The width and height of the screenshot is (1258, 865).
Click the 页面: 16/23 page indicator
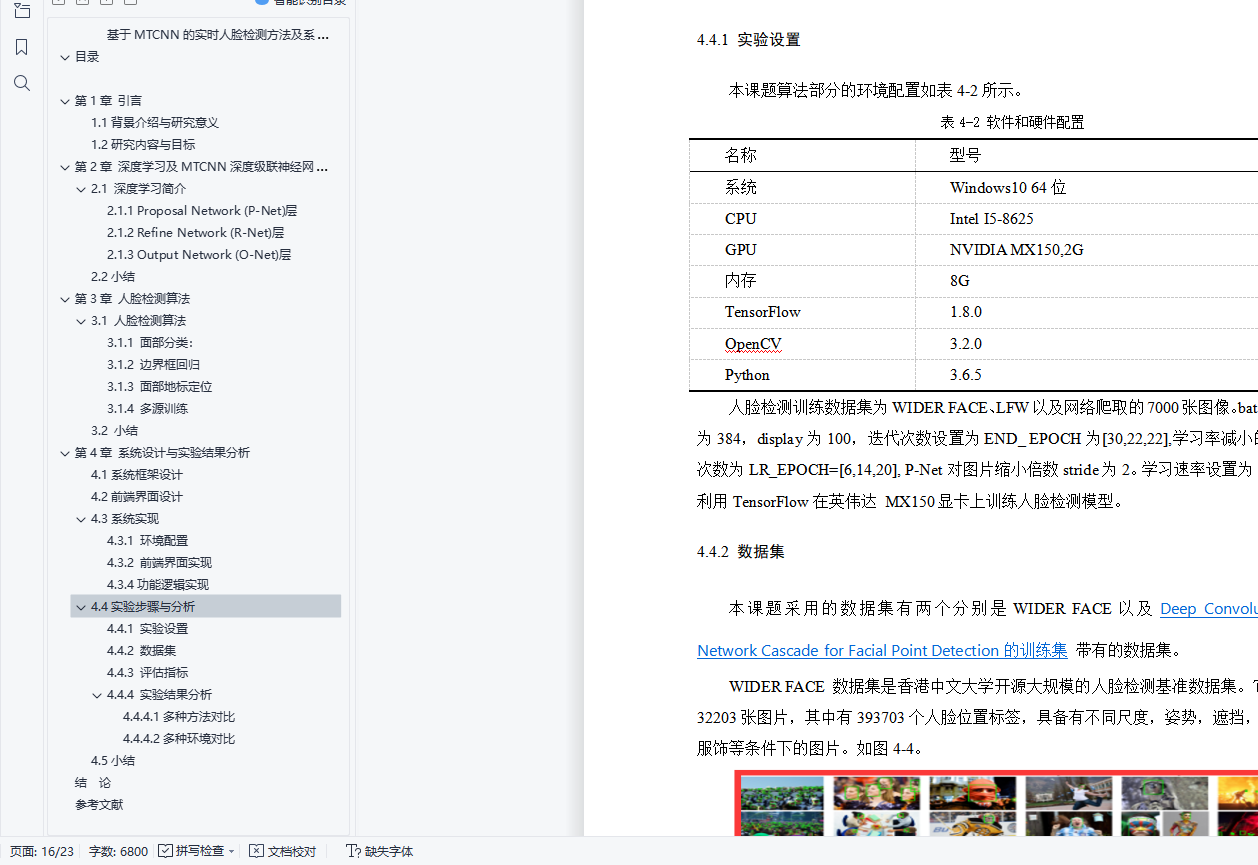click(42, 852)
